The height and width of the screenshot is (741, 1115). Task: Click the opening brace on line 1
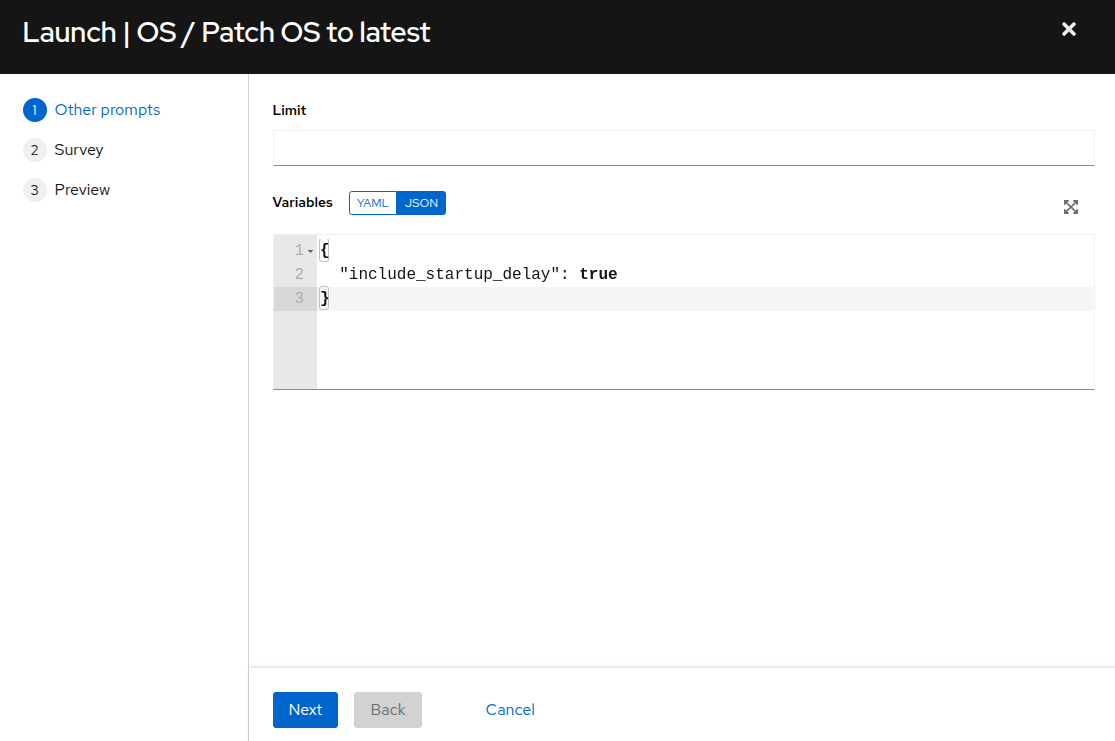pyautogui.click(x=324, y=250)
